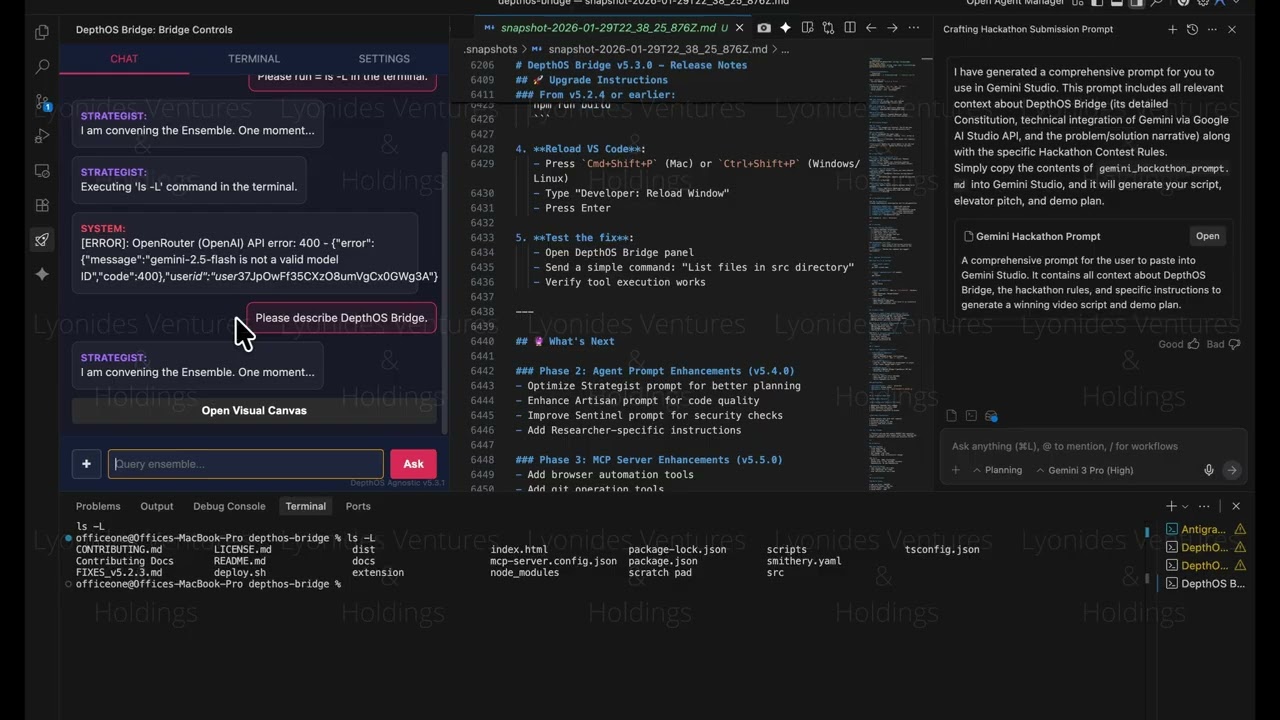The height and width of the screenshot is (720, 1280).
Task: Open the Planning mode selector
Action: click(996, 470)
